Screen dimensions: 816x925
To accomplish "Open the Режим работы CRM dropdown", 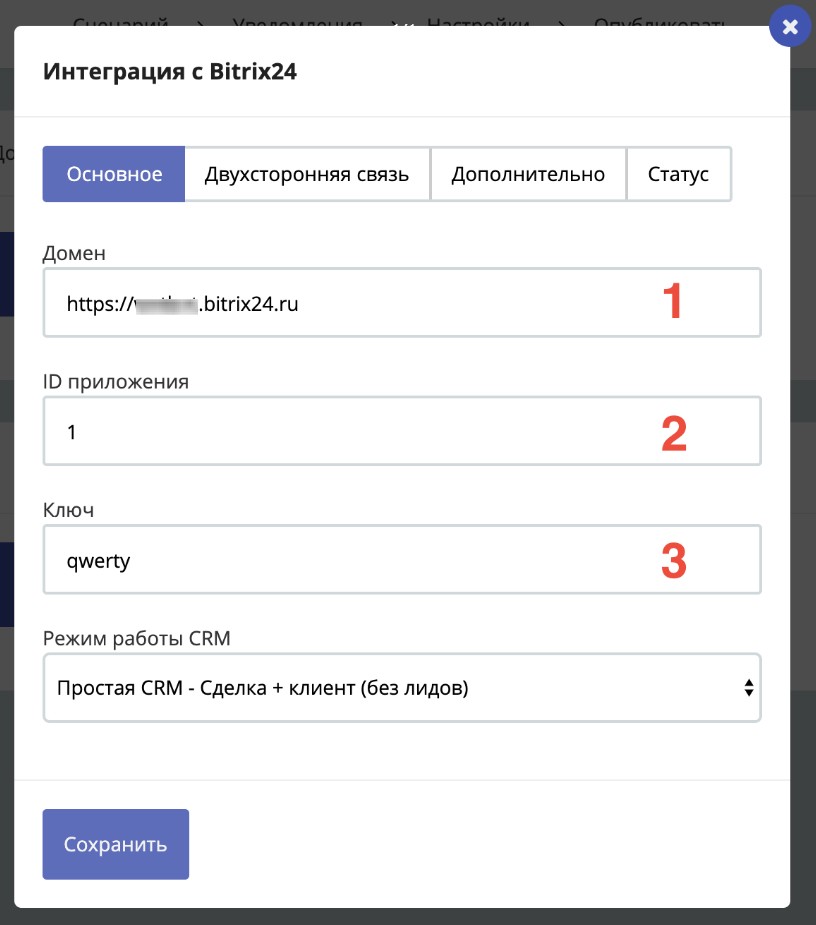I will (400, 688).
